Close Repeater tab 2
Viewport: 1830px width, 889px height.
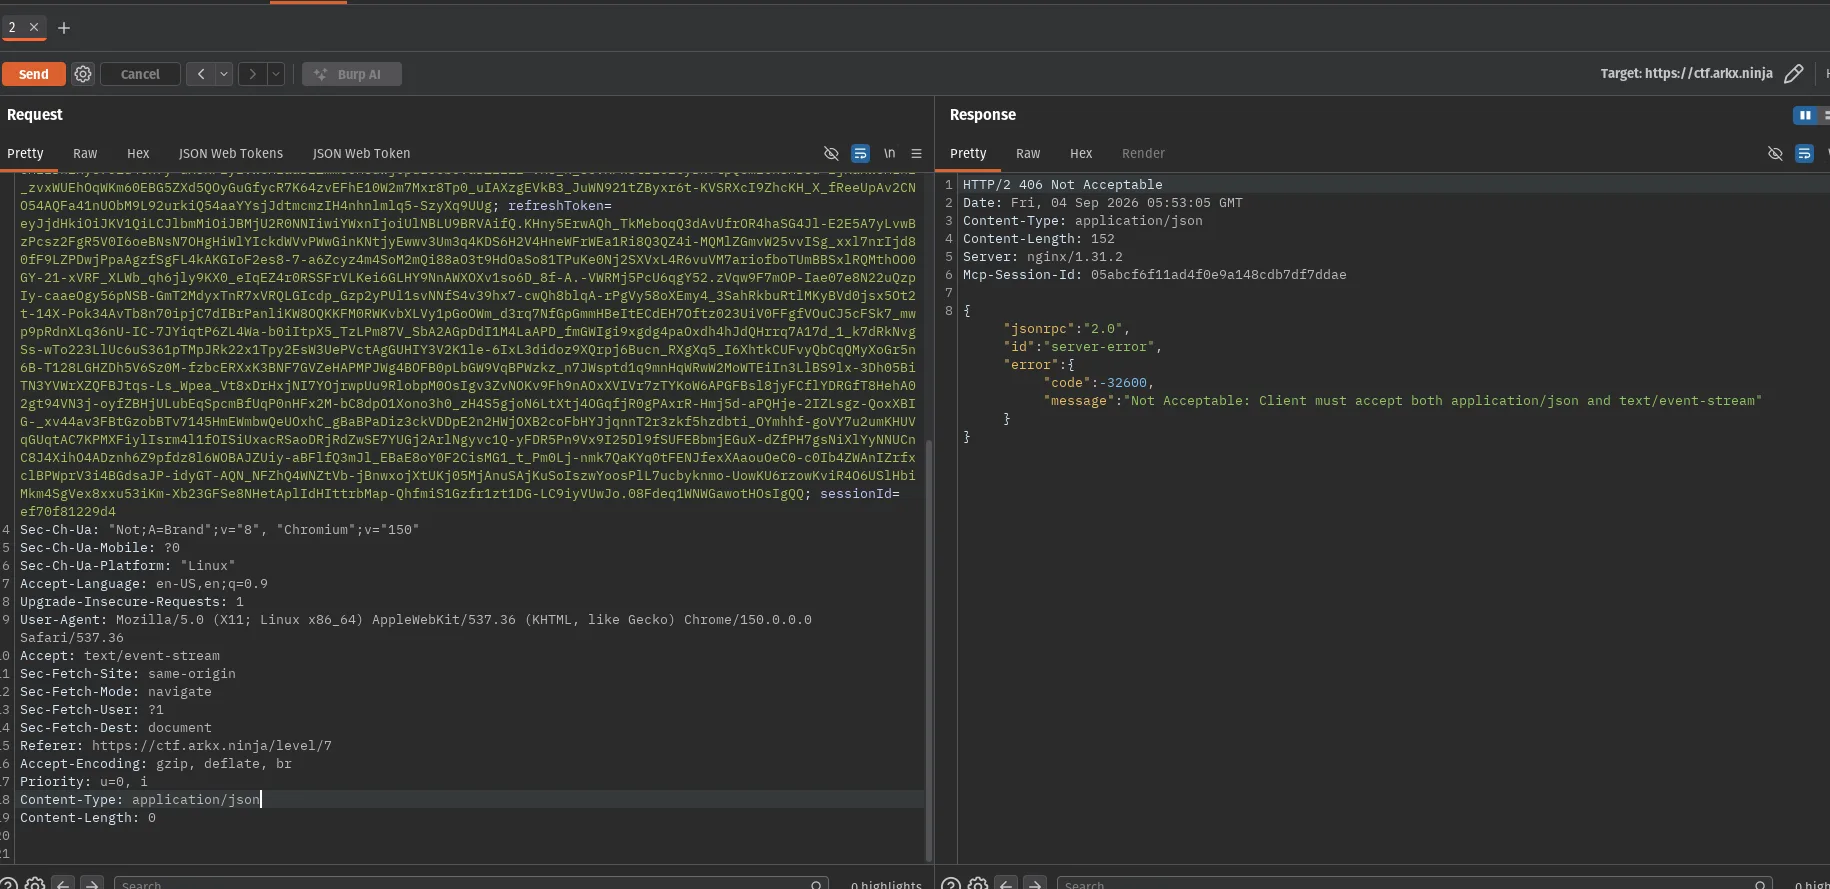click(34, 27)
